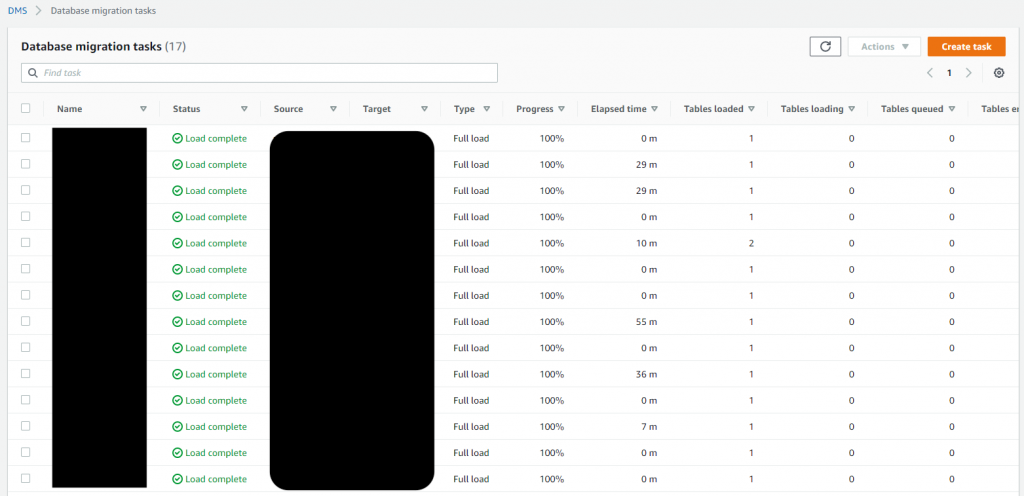The height and width of the screenshot is (496, 1024).
Task: Click the magnifier icon in Find task
Action: [x=33, y=73]
